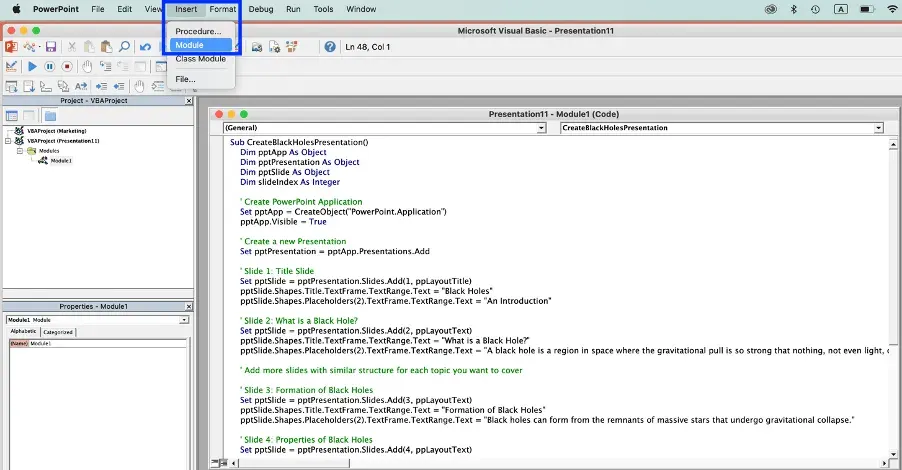Image resolution: width=902 pixels, height=470 pixels.
Task: Collapse the Modules folder tree node
Action: 20,151
